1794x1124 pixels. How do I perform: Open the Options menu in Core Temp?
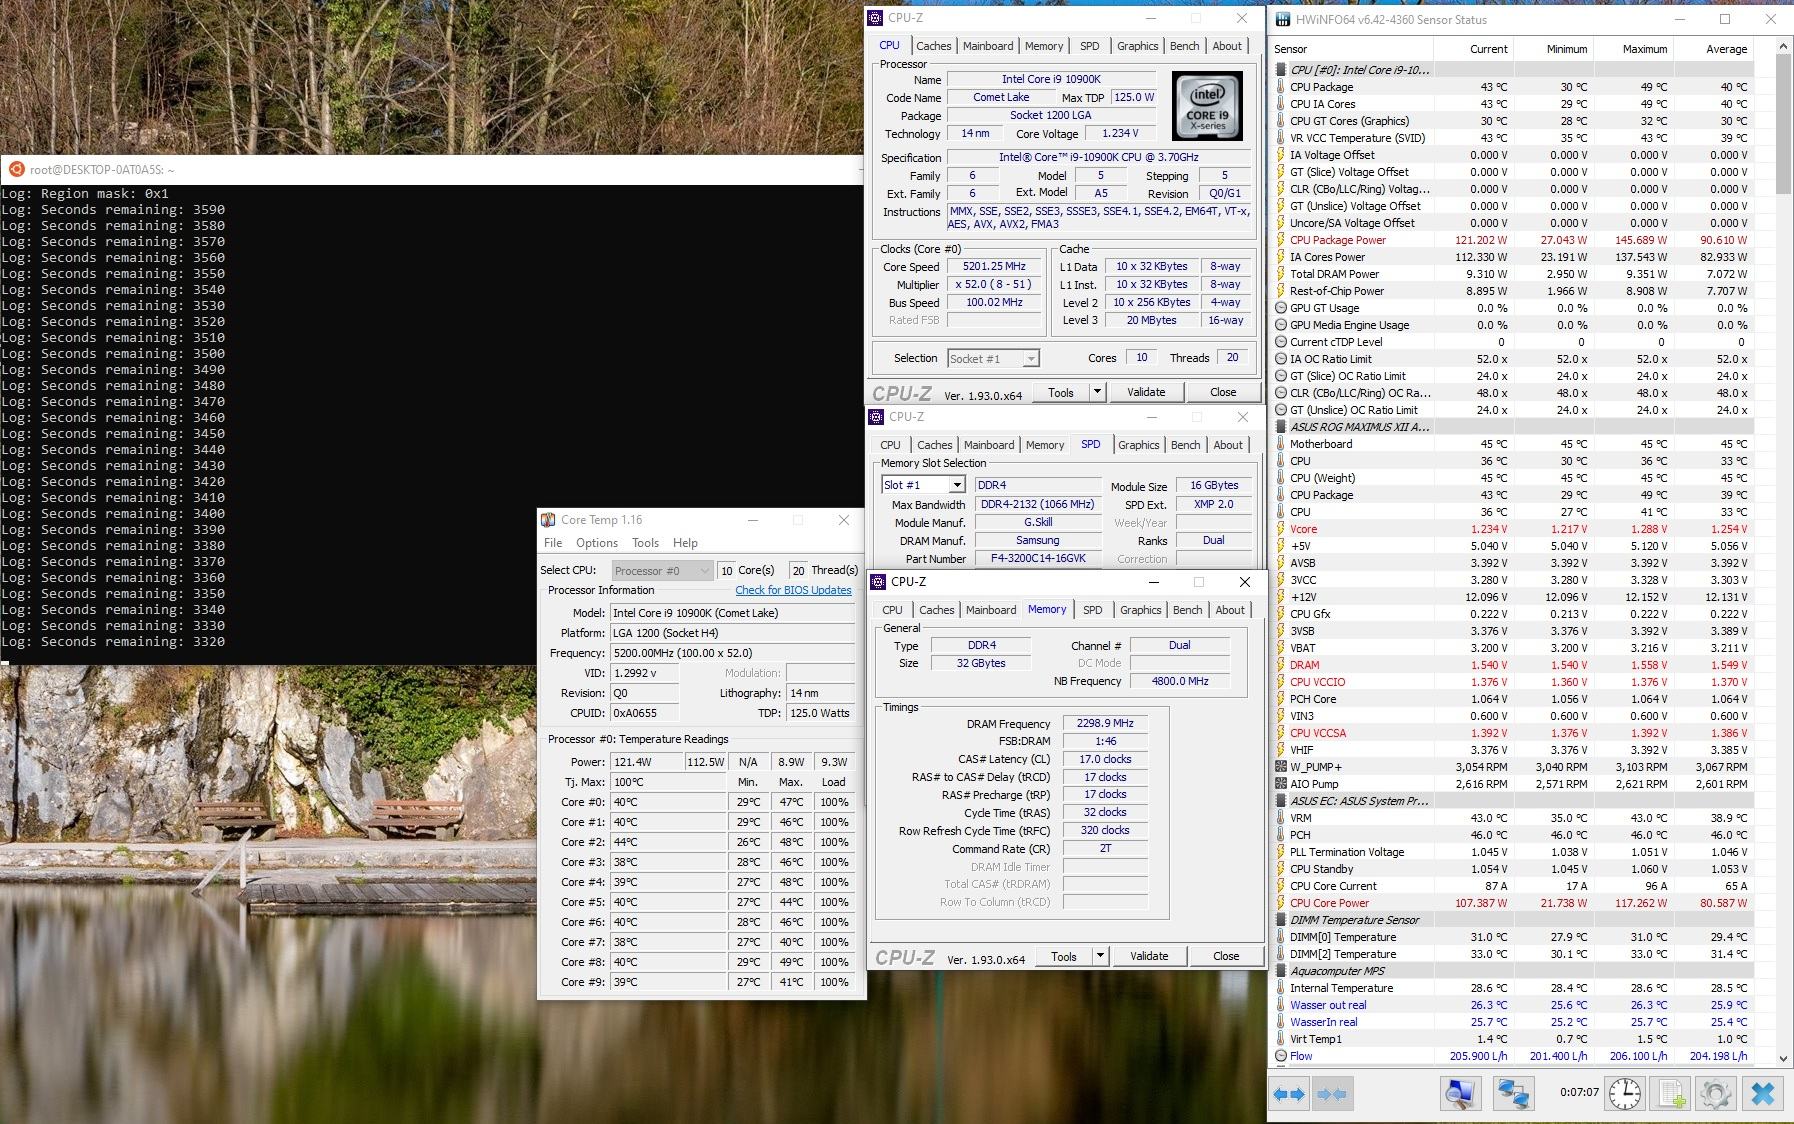(x=597, y=543)
